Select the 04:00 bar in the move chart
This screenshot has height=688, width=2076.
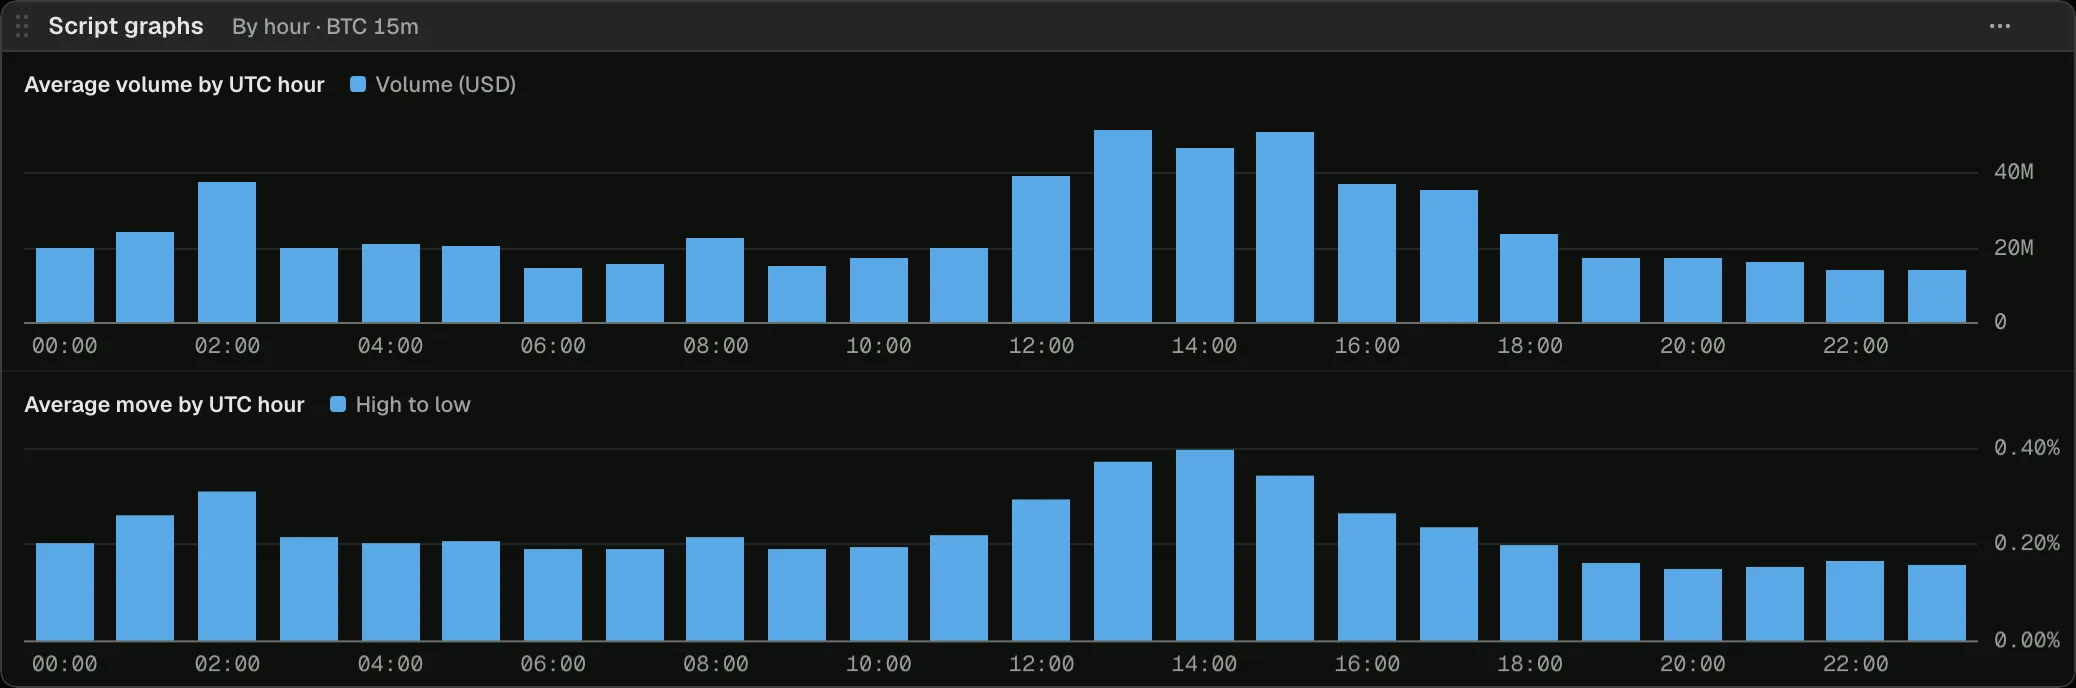click(391, 592)
